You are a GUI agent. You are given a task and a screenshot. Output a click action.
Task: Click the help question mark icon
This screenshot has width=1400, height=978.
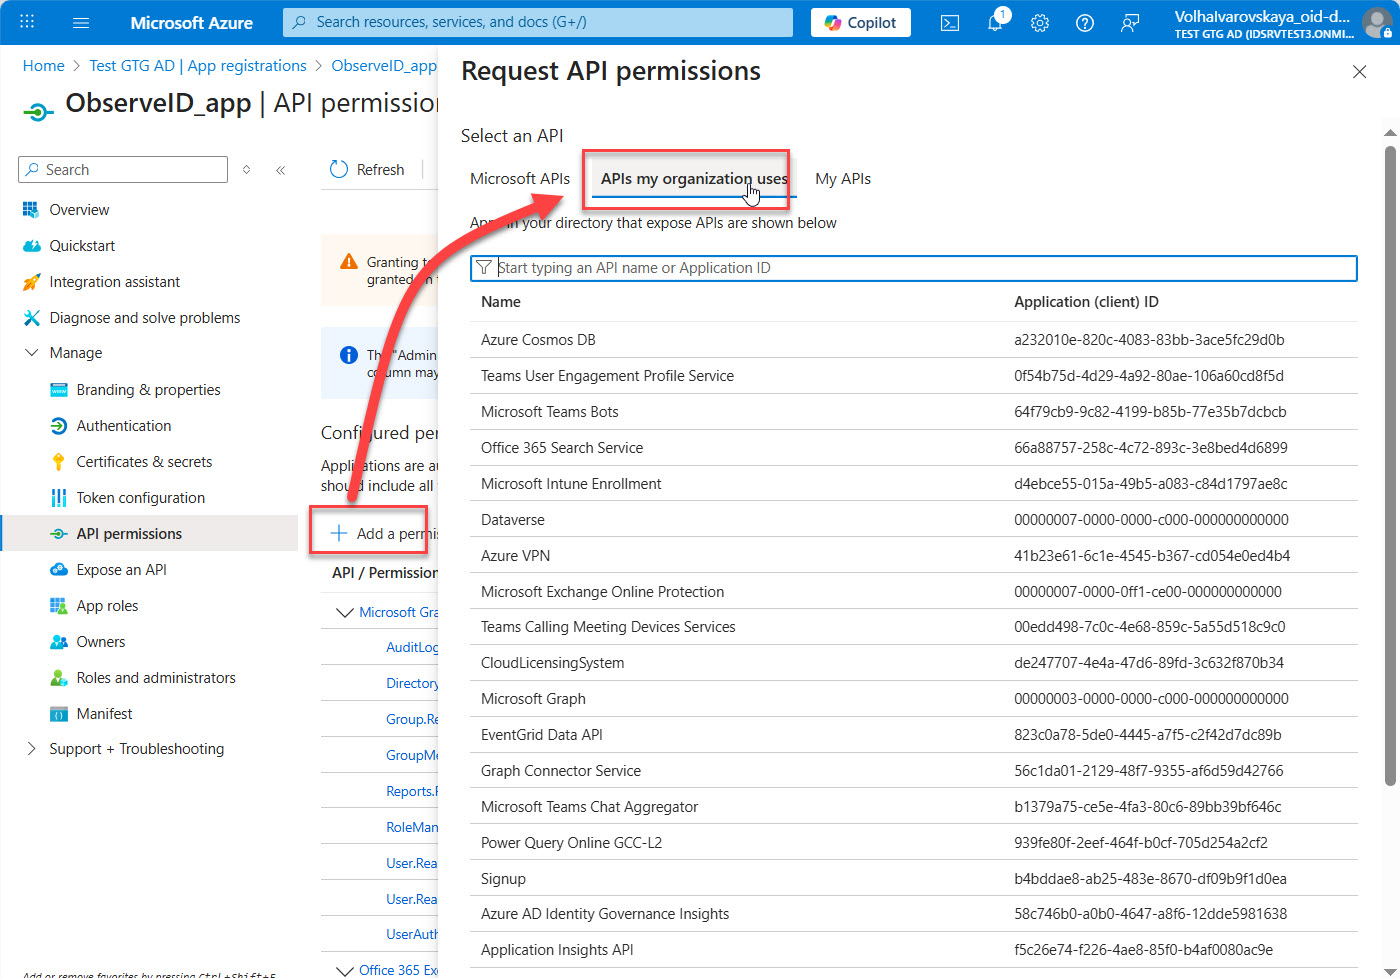tap(1085, 23)
